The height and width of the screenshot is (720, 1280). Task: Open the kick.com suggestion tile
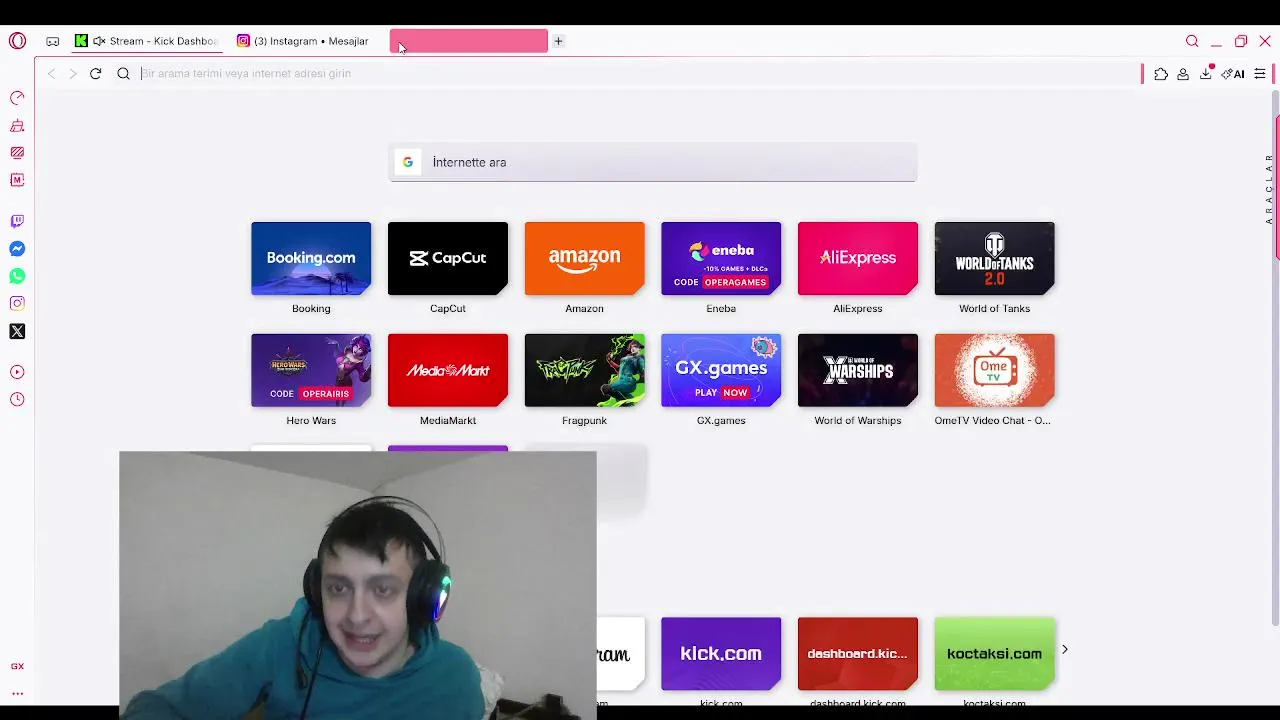[721, 654]
